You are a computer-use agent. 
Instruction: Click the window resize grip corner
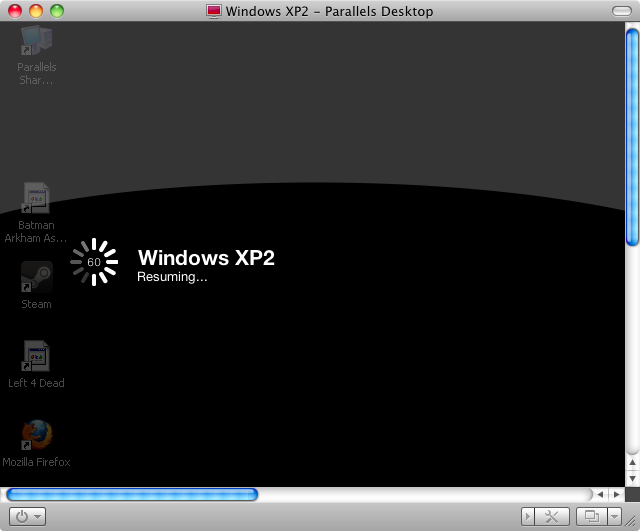(x=631, y=520)
